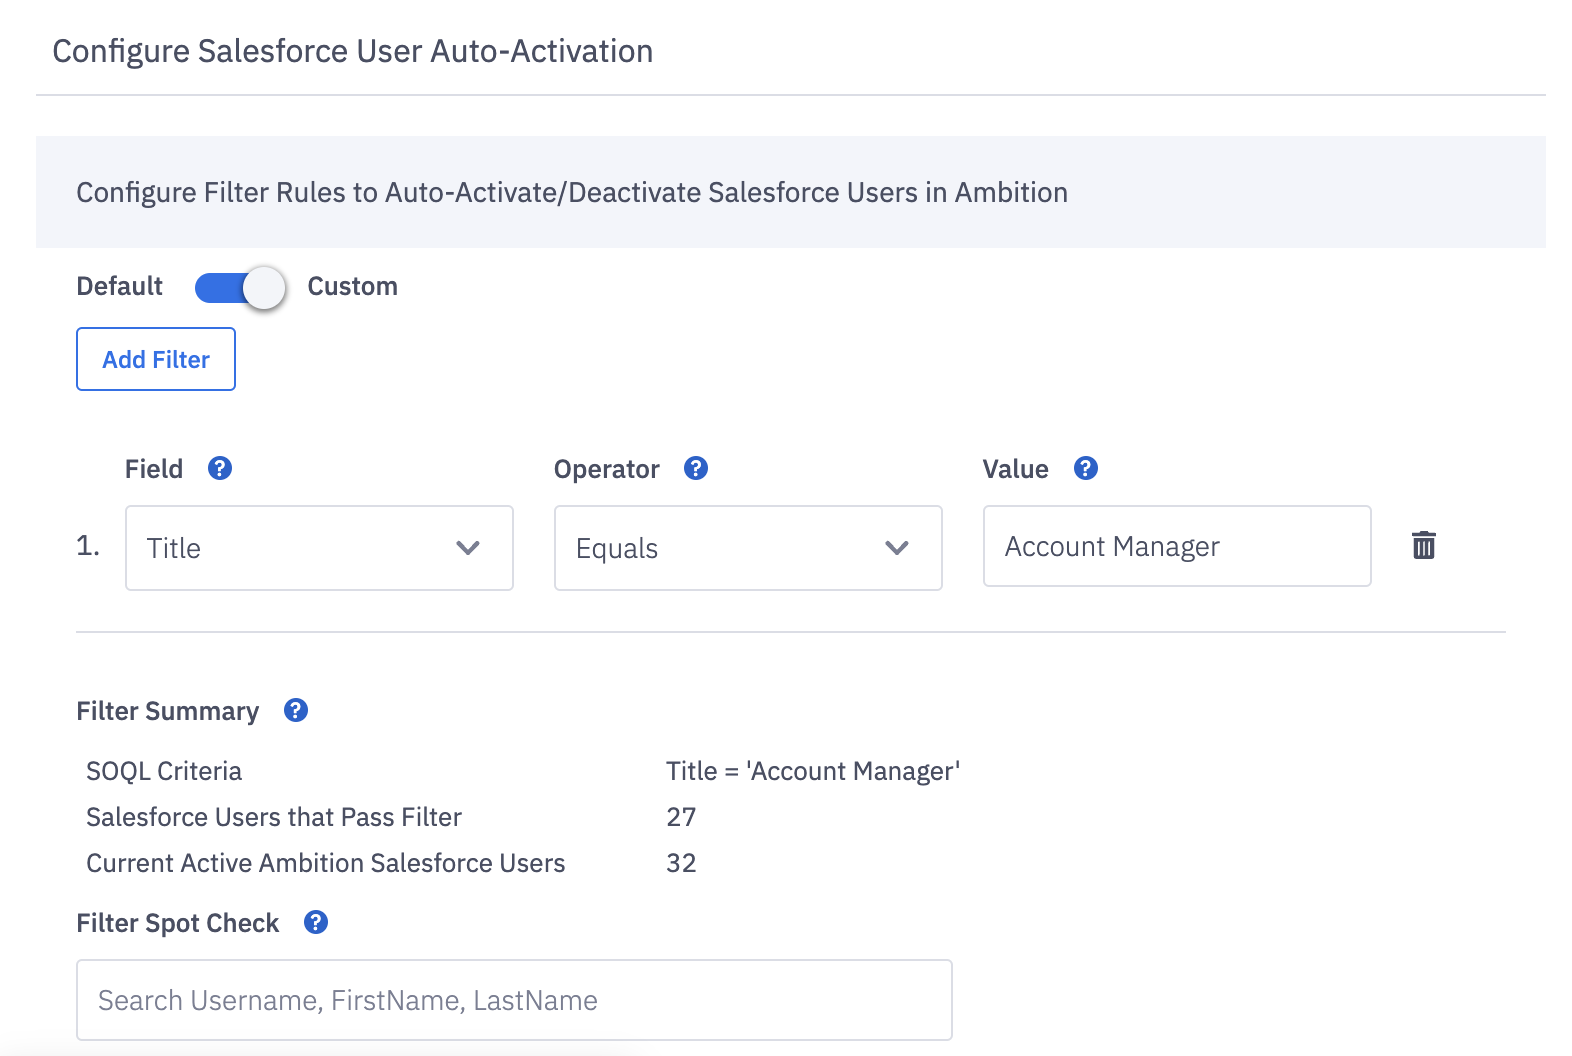The image size is (1572, 1056).
Task: Select the SOQL criteria text Title = 'Account Manager'
Action: click(x=813, y=771)
